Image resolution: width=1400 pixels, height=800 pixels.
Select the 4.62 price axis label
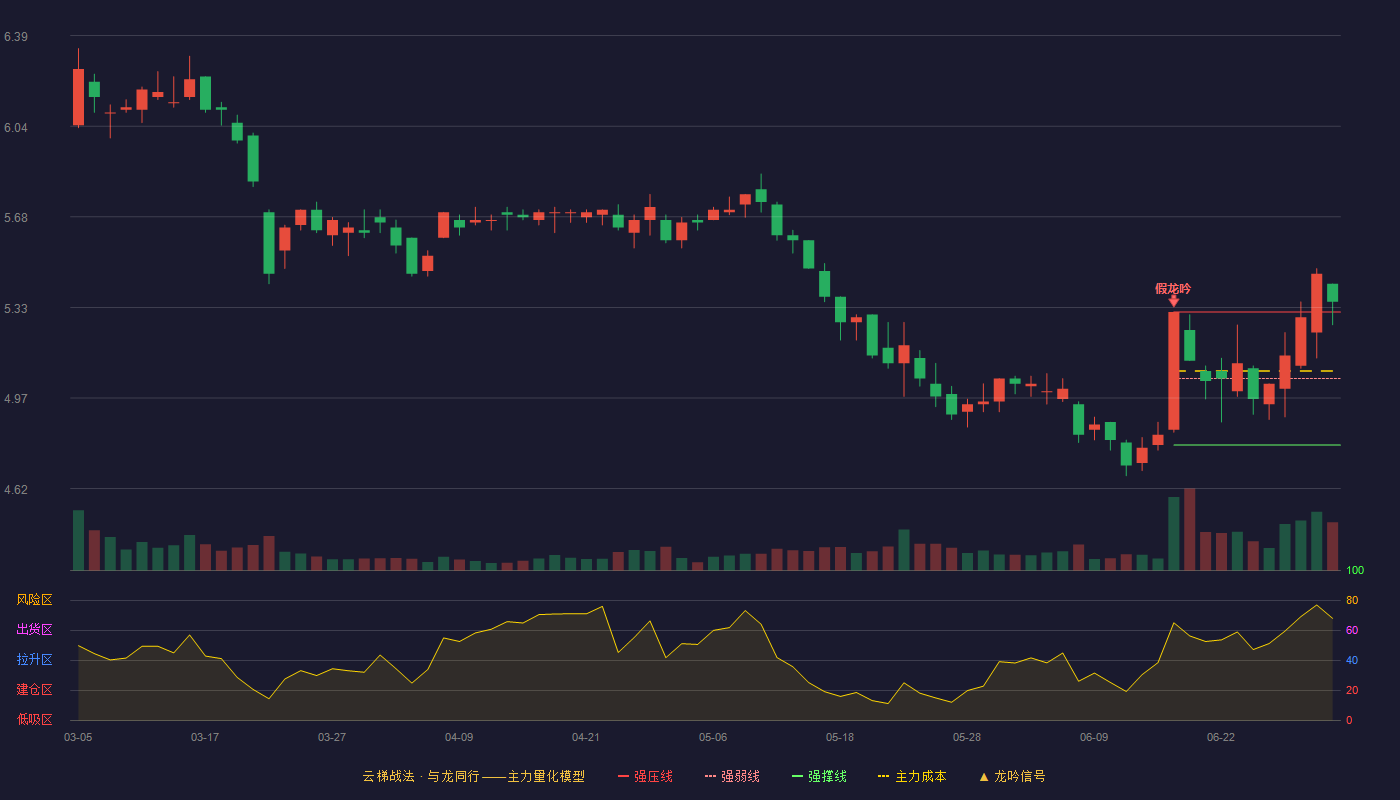pos(16,490)
